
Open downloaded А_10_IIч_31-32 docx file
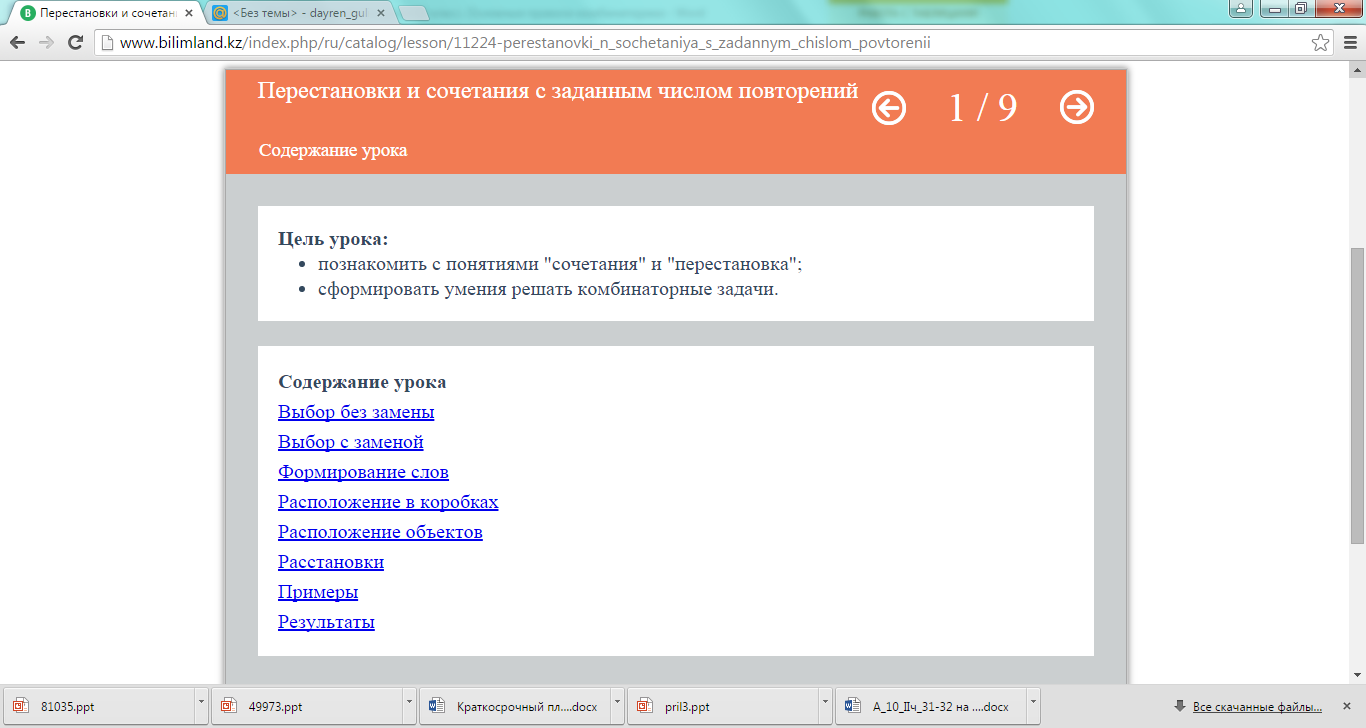pos(930,706)
